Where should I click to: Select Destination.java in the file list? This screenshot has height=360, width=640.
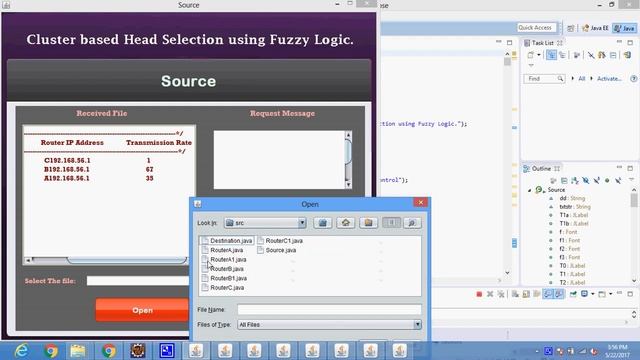click(227, 241)
